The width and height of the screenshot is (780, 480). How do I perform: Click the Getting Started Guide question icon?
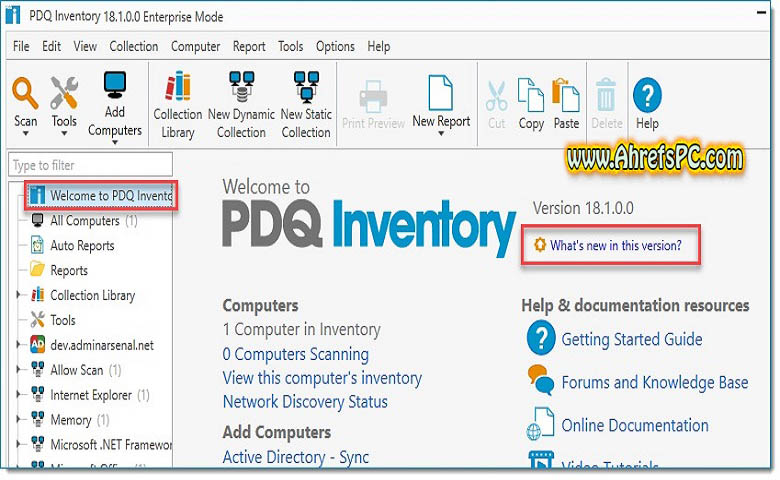click(x=541, y=338)
